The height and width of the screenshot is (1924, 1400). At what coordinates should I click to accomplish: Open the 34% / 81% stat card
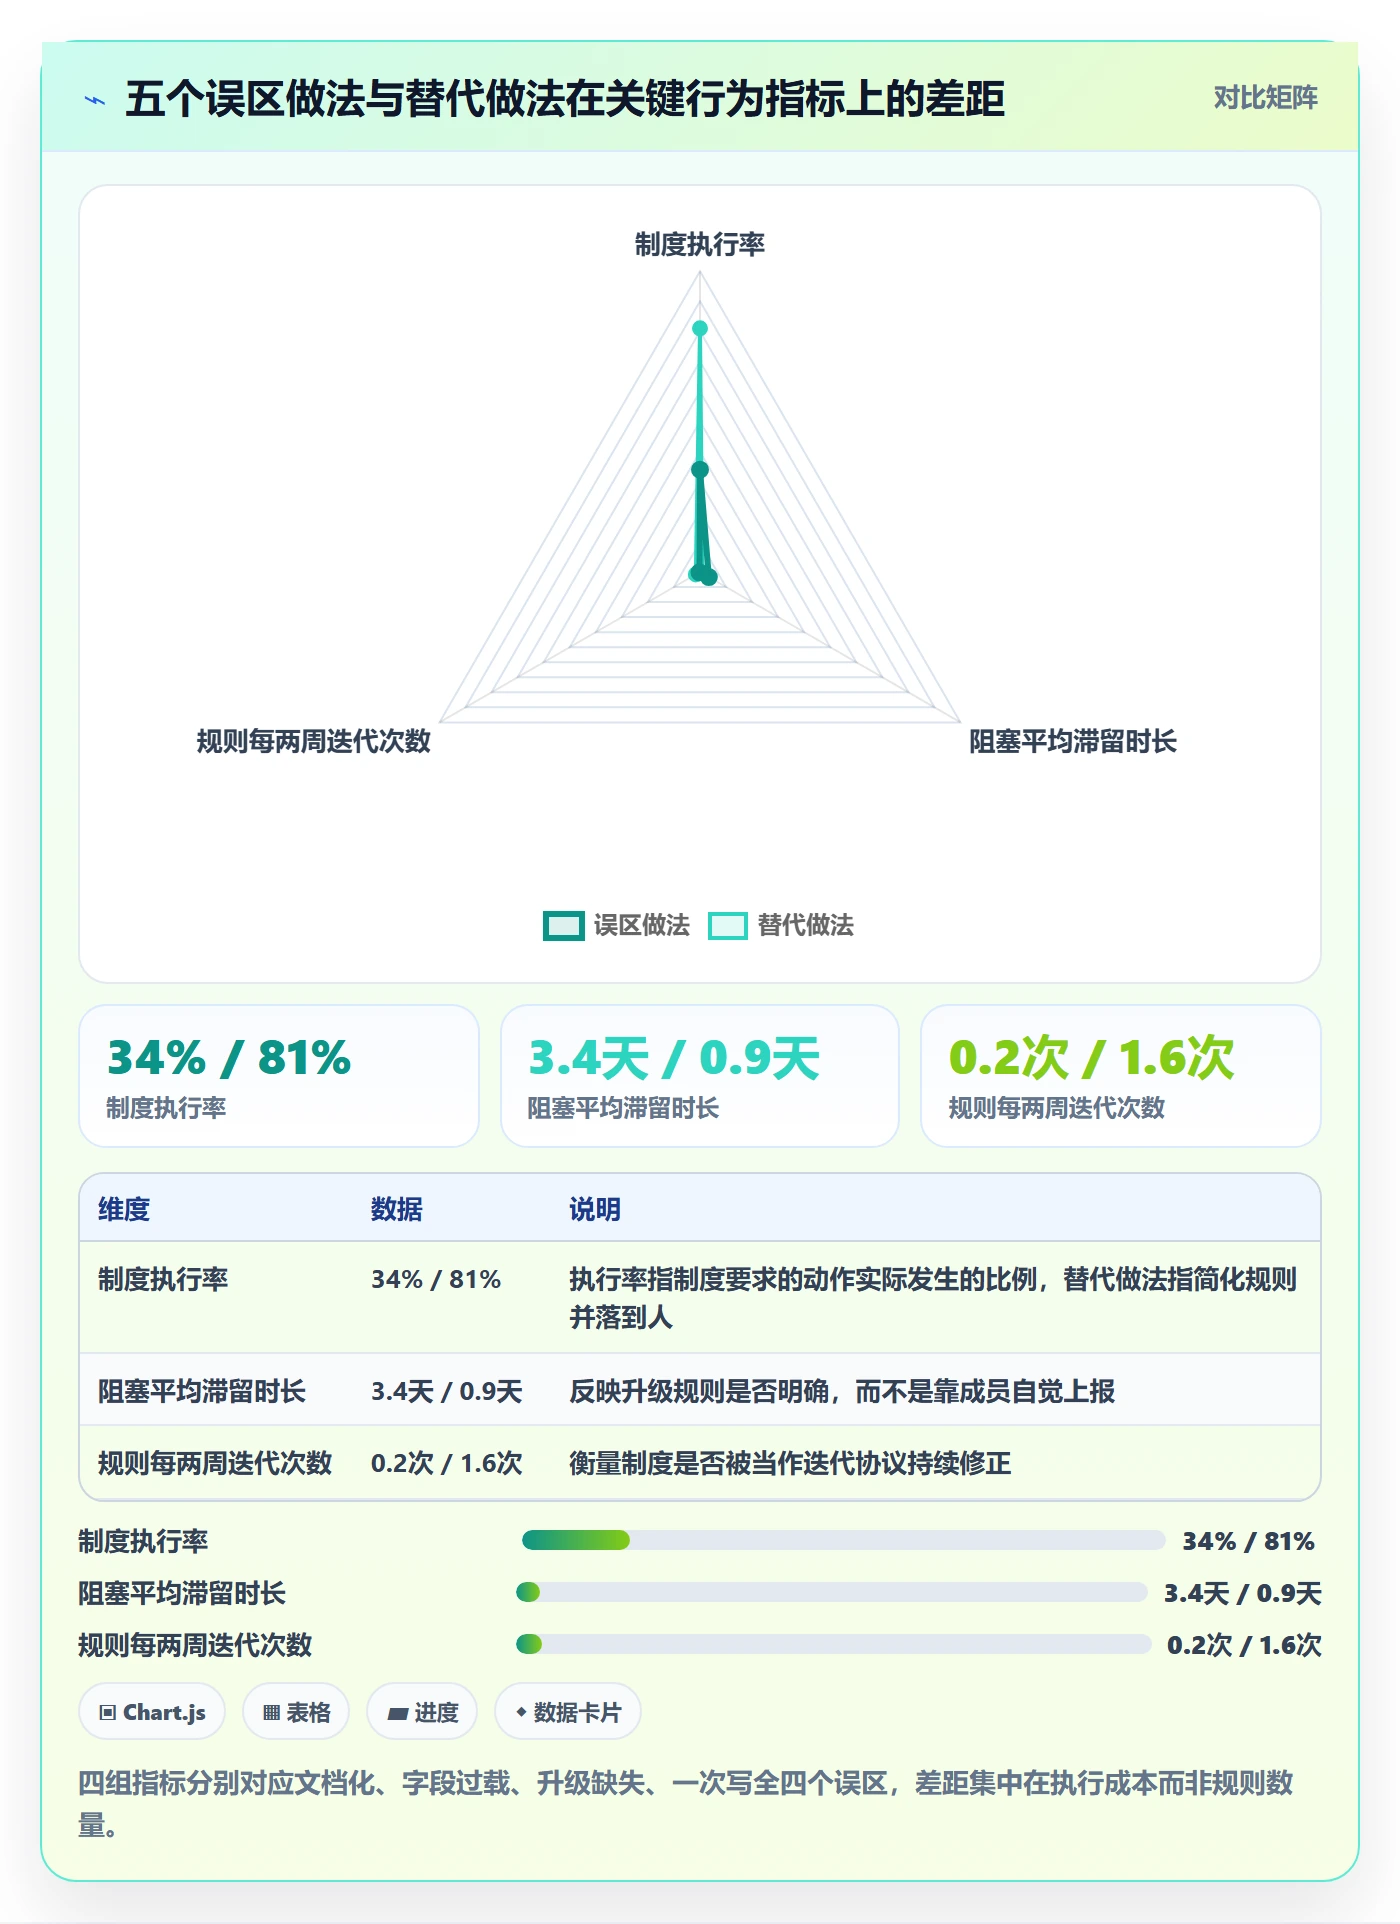(x=279, y=1076)
